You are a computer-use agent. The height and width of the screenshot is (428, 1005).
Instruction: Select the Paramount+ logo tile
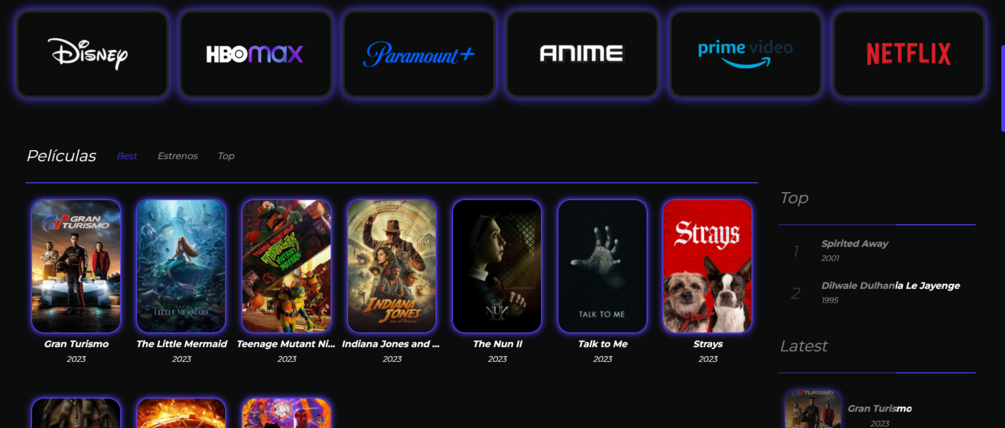point(419,54)
